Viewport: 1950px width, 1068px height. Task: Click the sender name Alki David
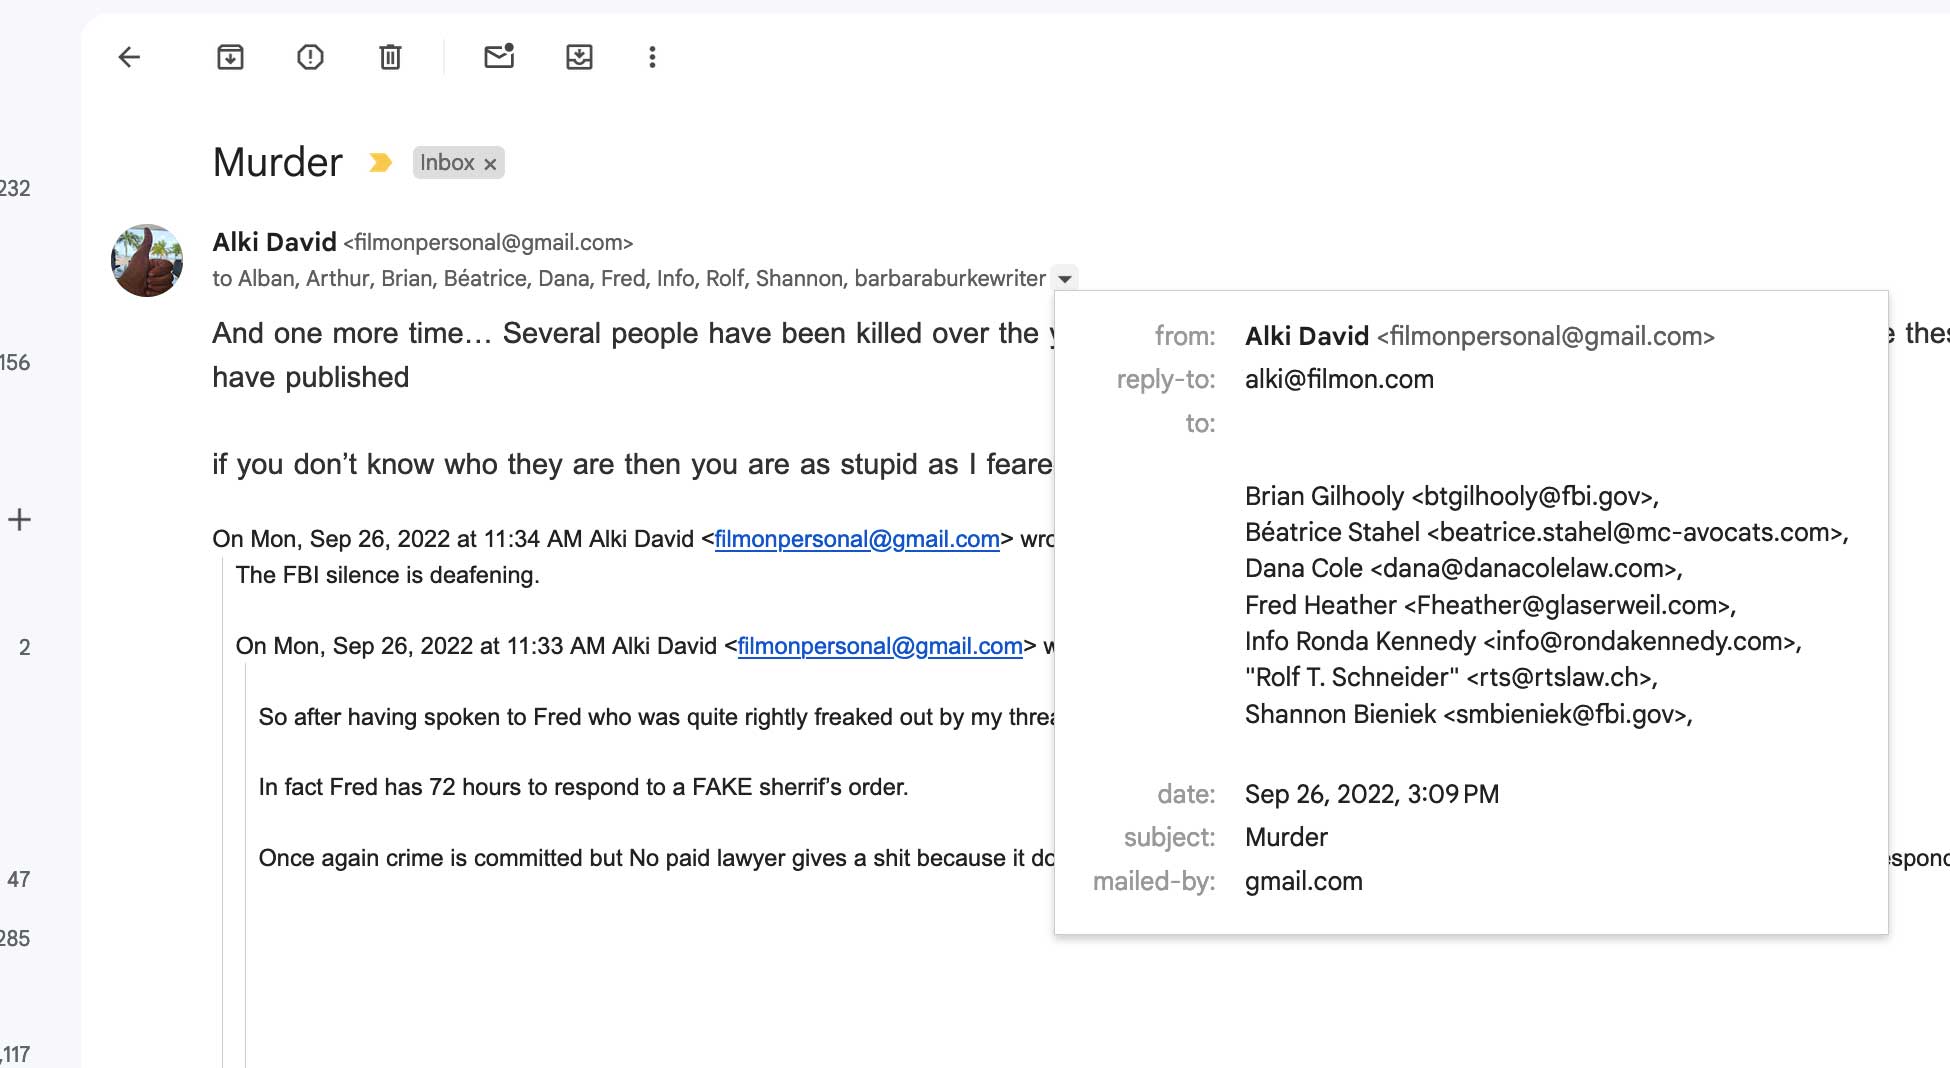pyautogui.click(x=274, y=242)
